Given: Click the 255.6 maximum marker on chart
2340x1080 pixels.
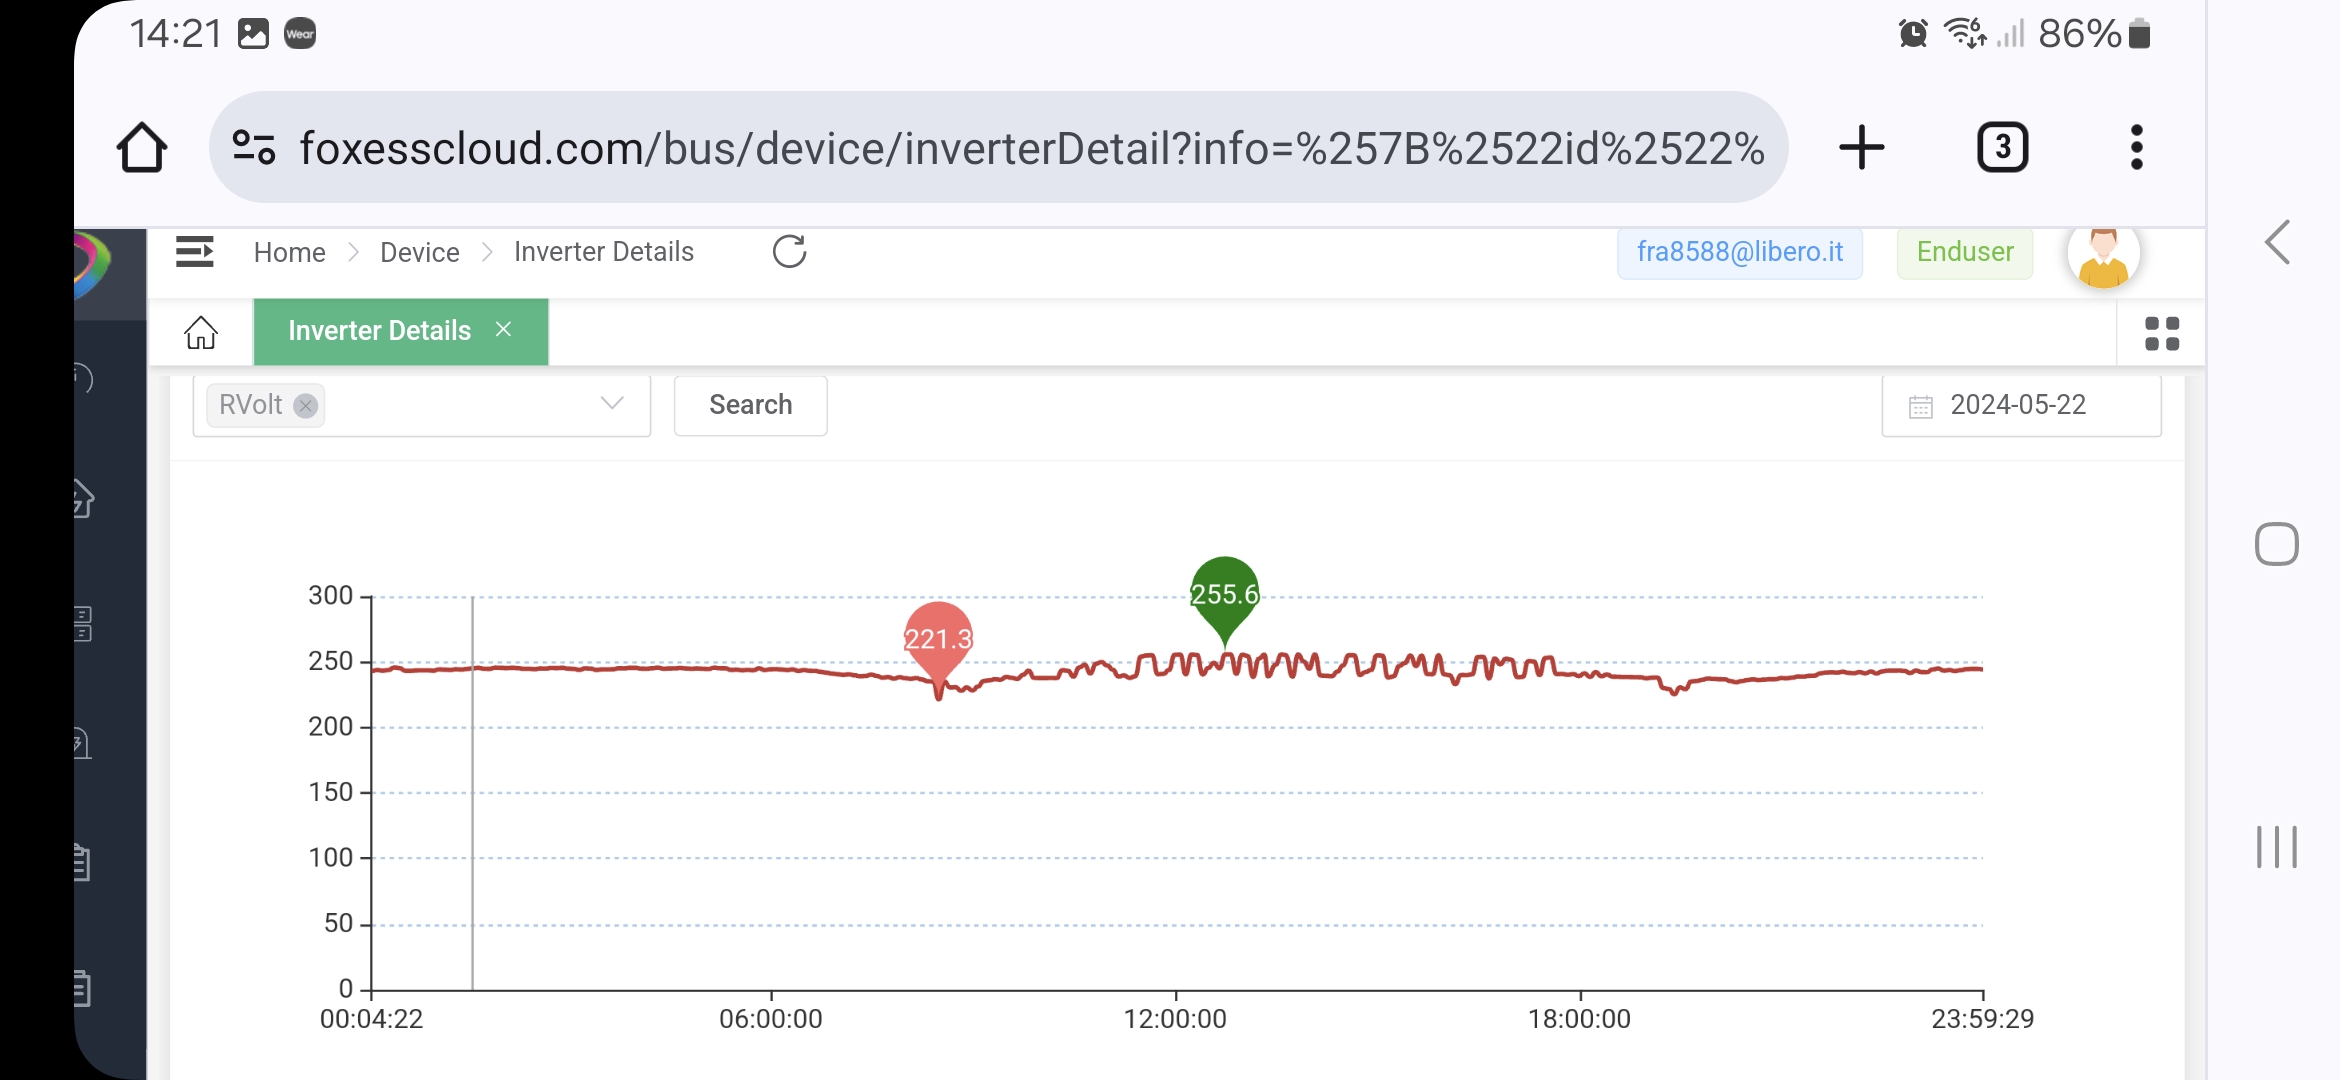Looking at the screenshot, I should (1224, 594).
